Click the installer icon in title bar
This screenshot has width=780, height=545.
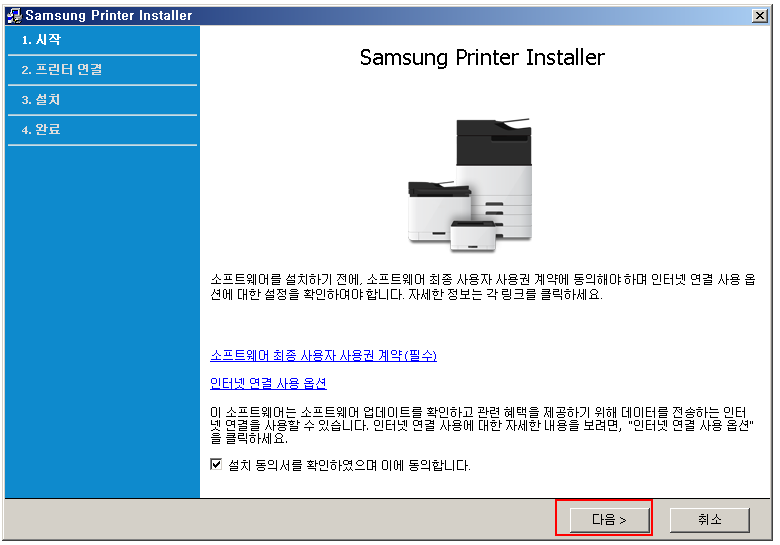pos(14,15)
